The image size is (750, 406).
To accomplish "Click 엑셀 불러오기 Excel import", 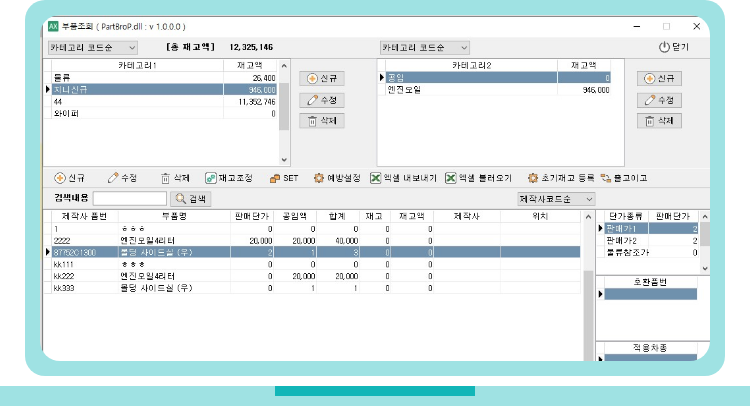I will 478,178.
